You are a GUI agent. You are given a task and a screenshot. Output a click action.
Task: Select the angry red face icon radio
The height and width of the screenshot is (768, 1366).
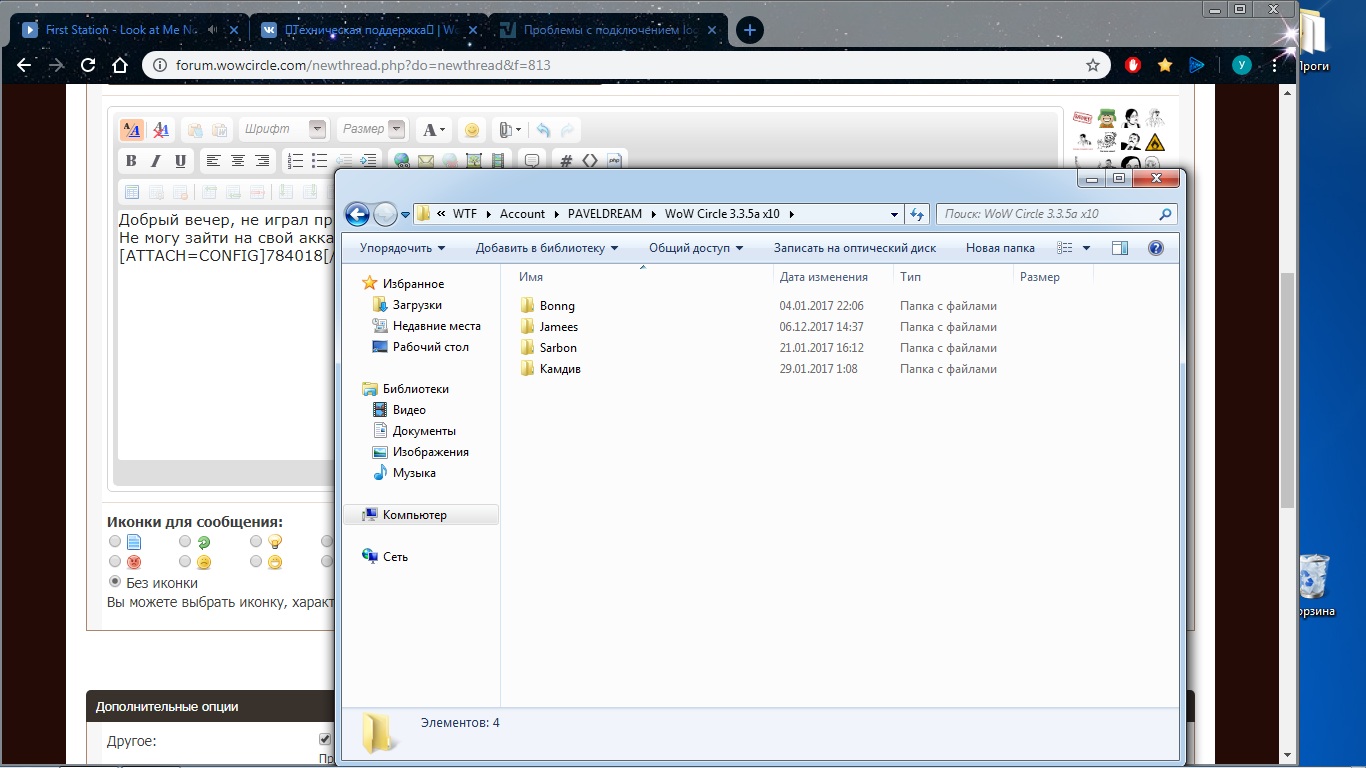coord(115,562)
